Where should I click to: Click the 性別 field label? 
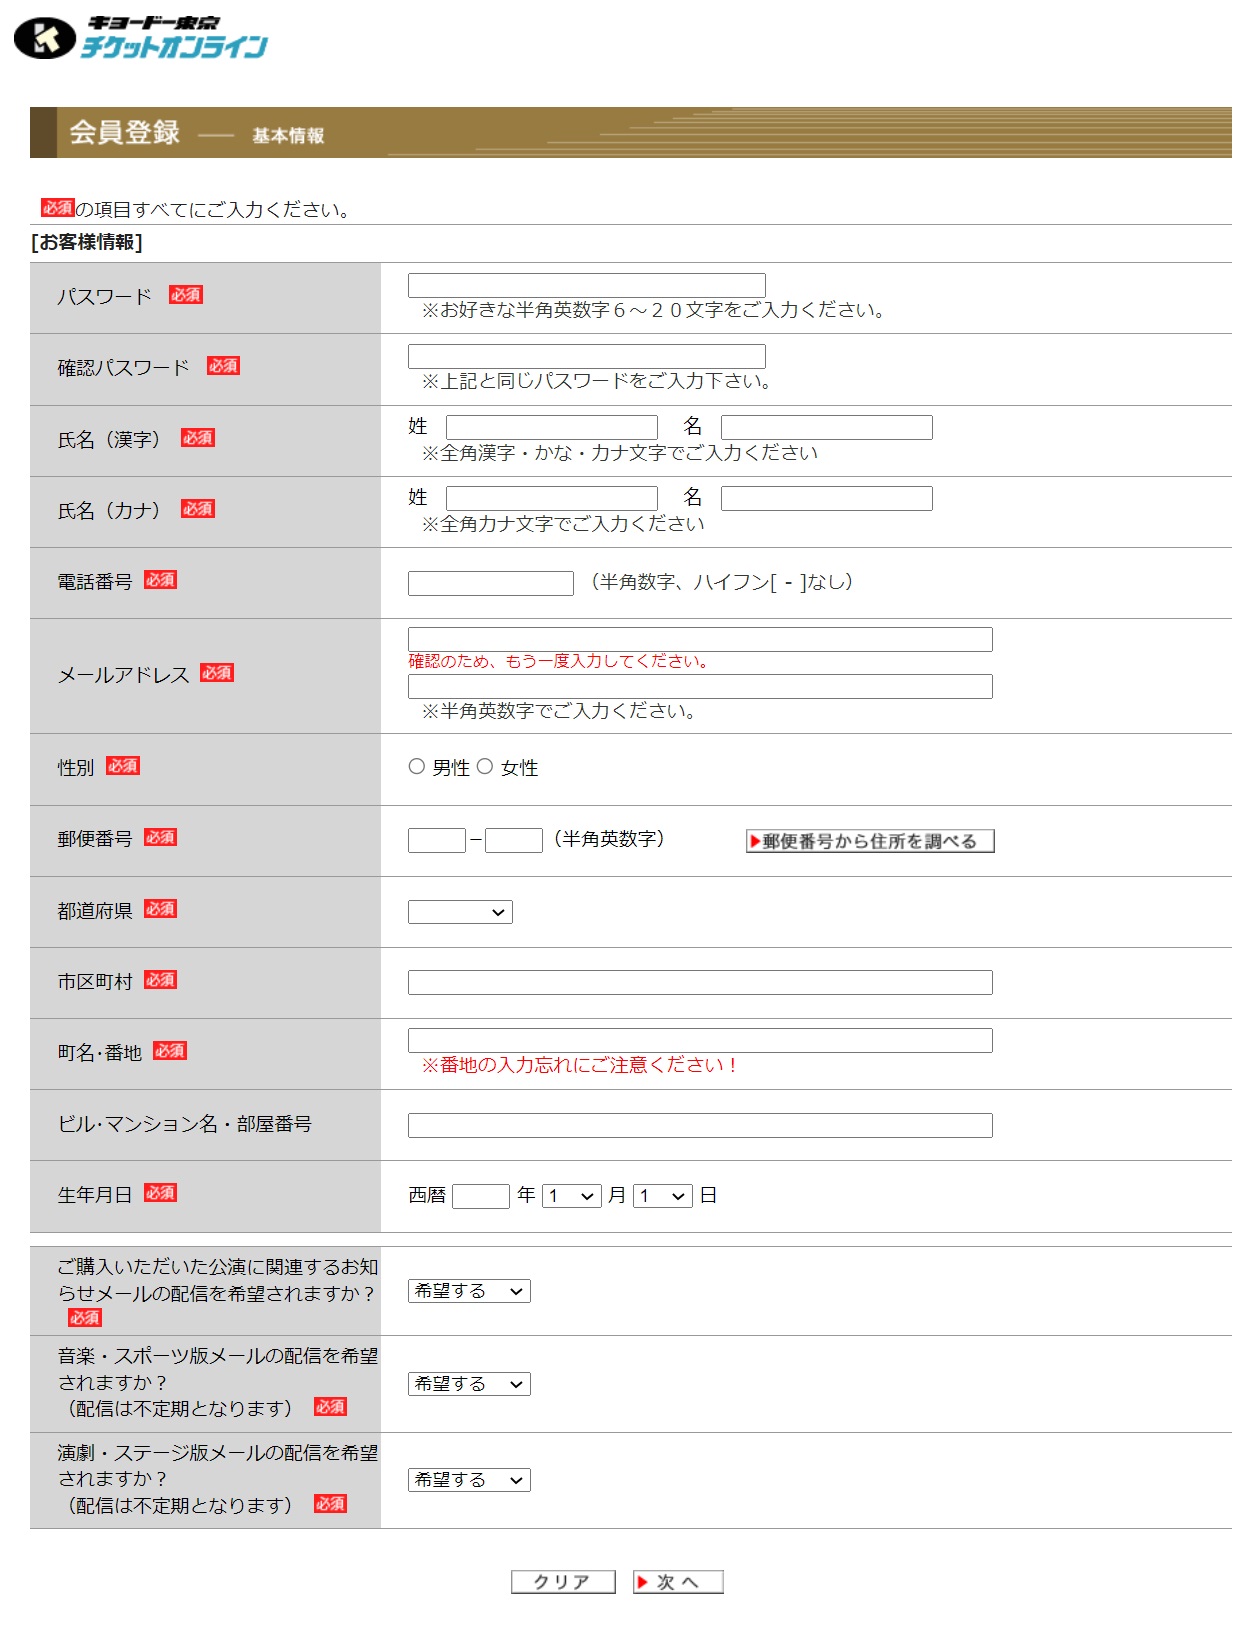point(76,767)
